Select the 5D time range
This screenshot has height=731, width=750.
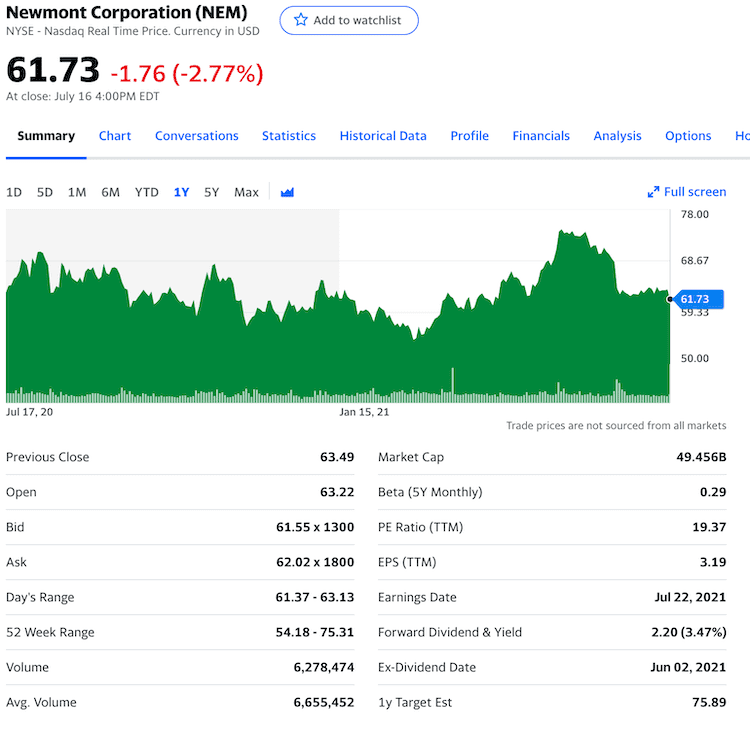tap(44, 192)
